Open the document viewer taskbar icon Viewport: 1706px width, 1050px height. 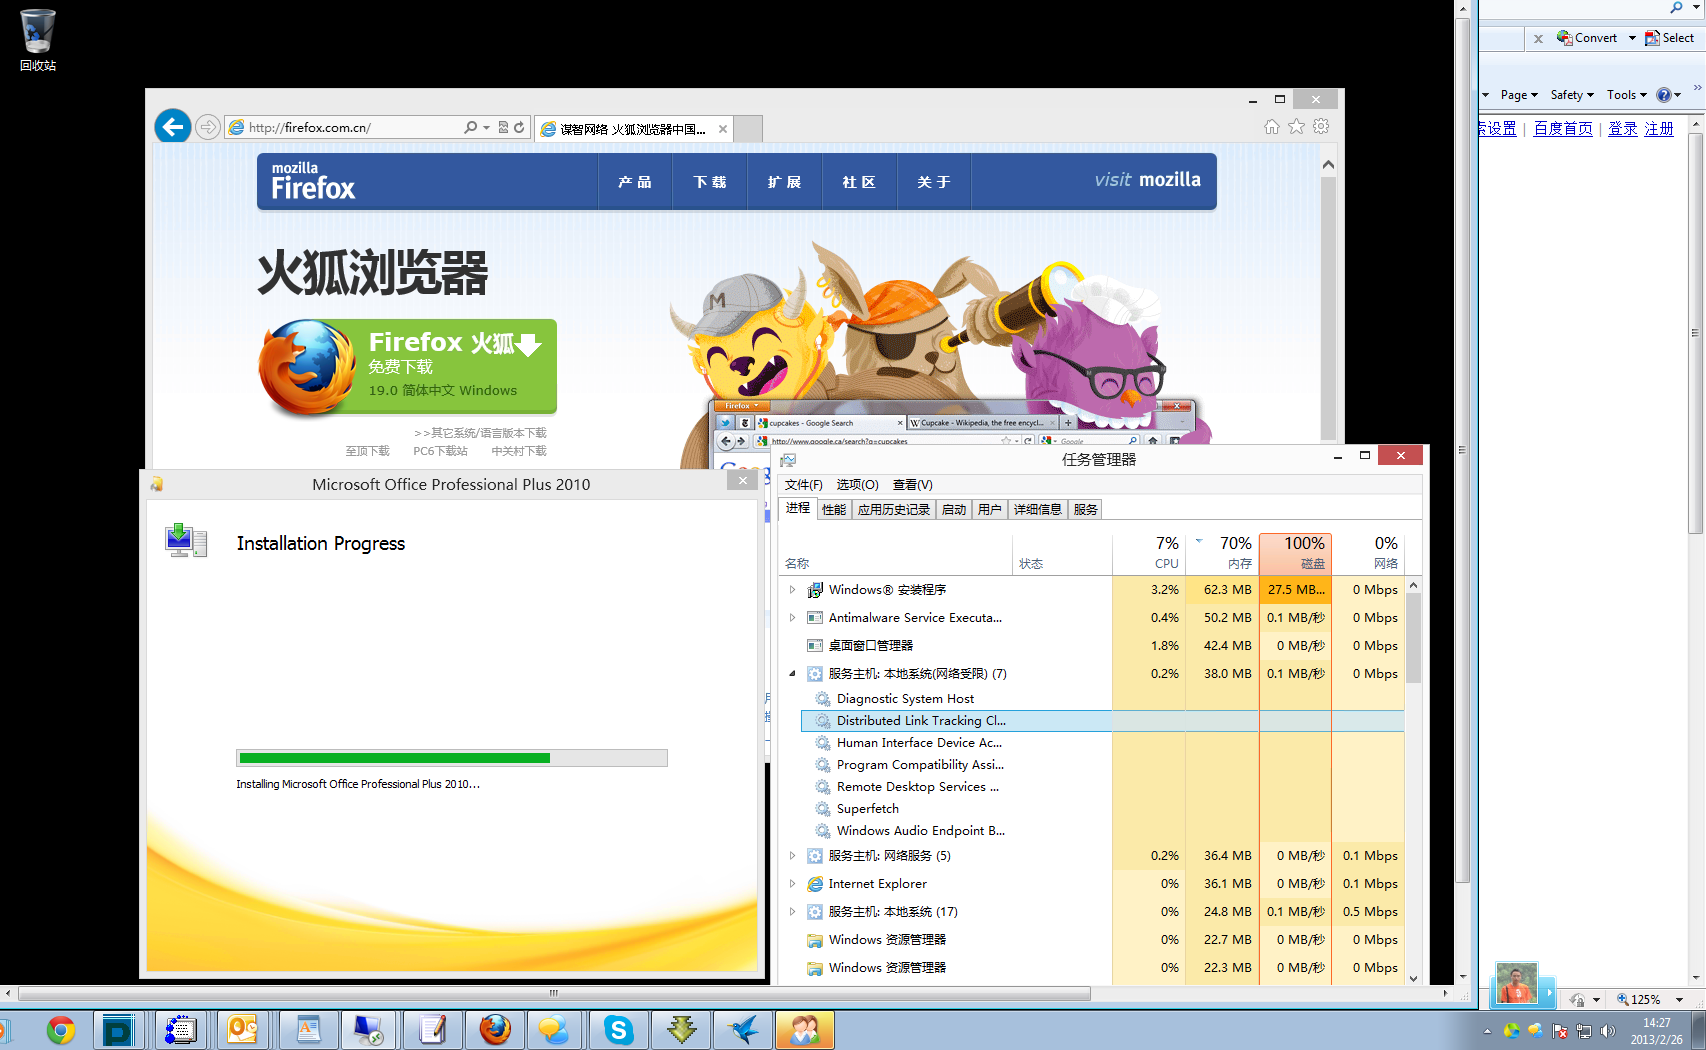308,1030
